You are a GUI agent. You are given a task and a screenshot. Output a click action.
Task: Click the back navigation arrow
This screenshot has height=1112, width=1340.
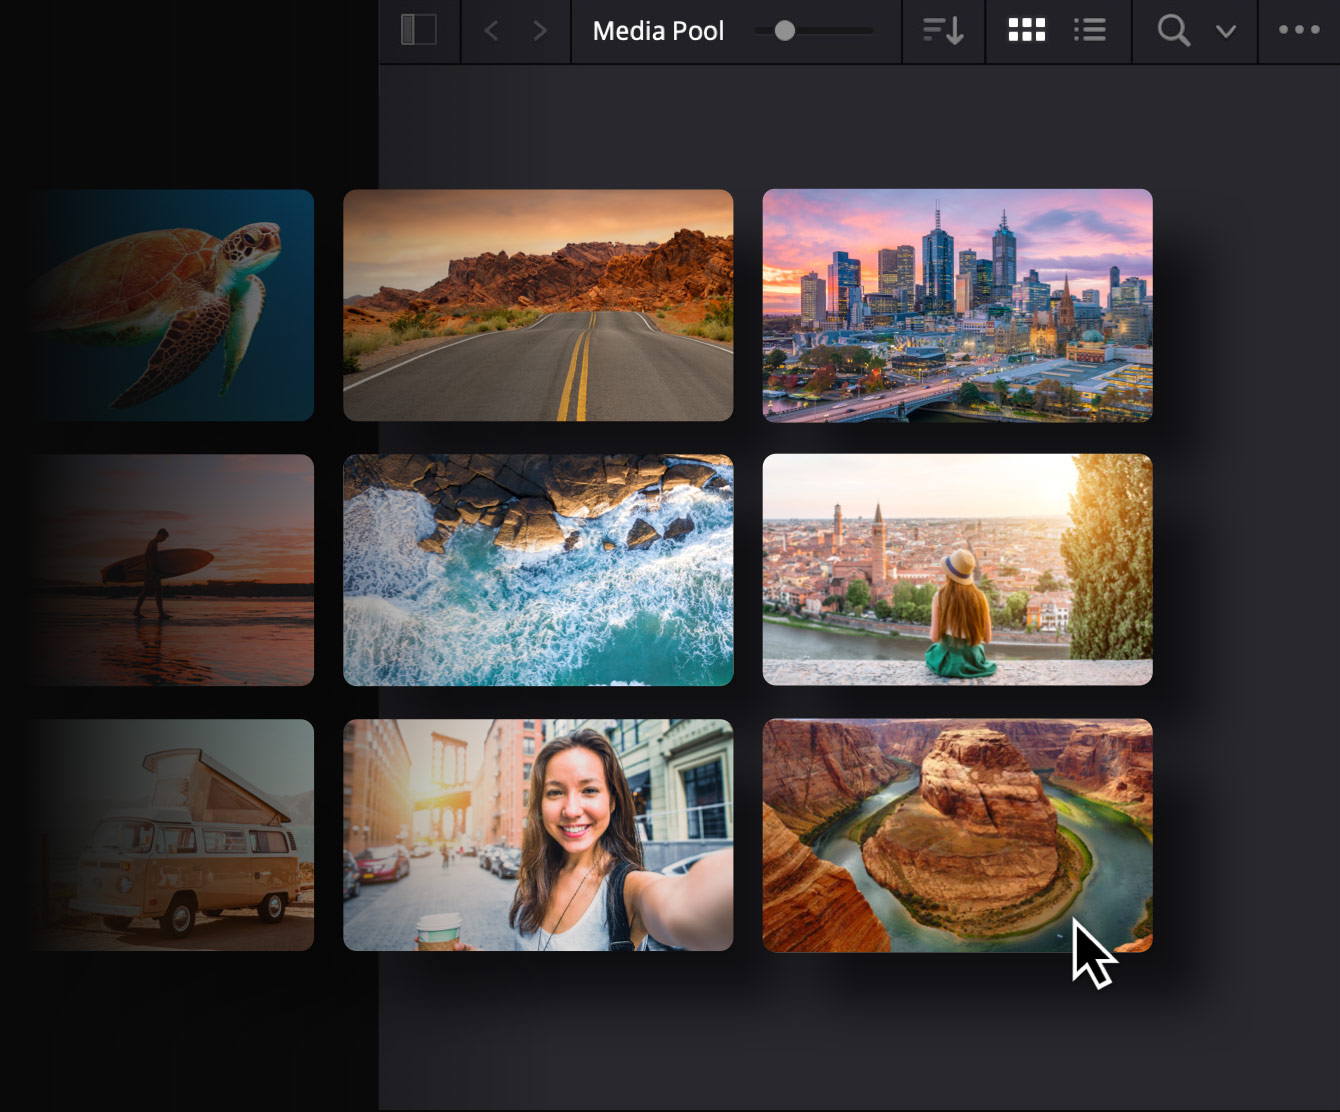490,30
